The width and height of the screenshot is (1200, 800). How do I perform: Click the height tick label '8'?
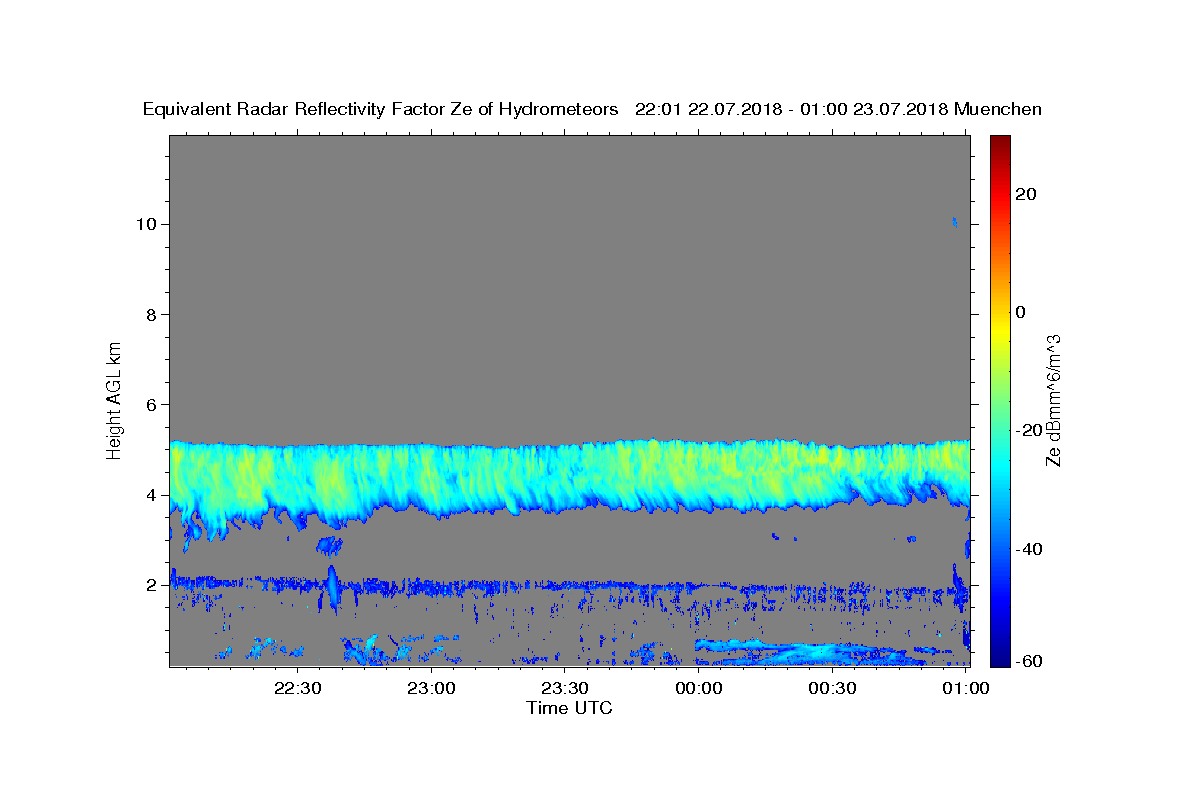(x=152, y=314)
